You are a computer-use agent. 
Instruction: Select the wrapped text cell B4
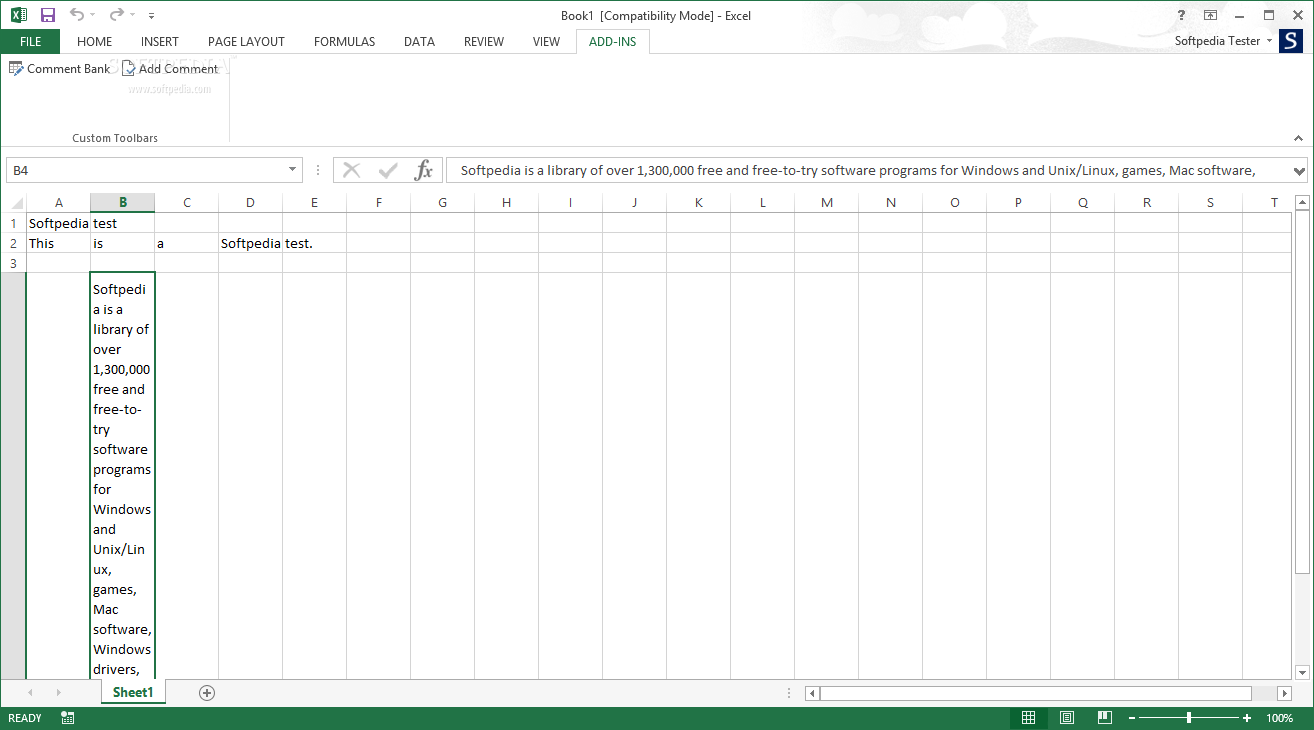[122, 476]
